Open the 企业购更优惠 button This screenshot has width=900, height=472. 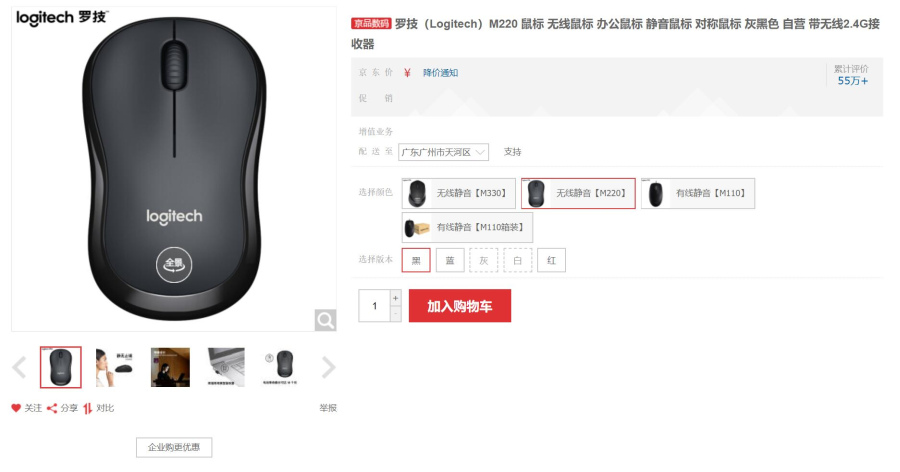[174, 447]
